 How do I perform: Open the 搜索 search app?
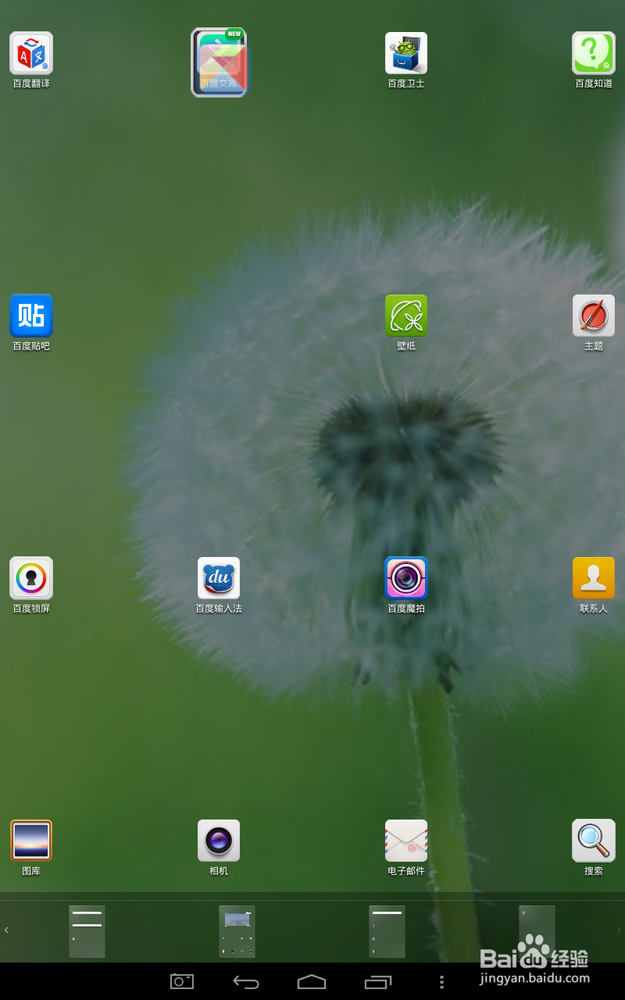pyautogui.click(x=594, y=841)
